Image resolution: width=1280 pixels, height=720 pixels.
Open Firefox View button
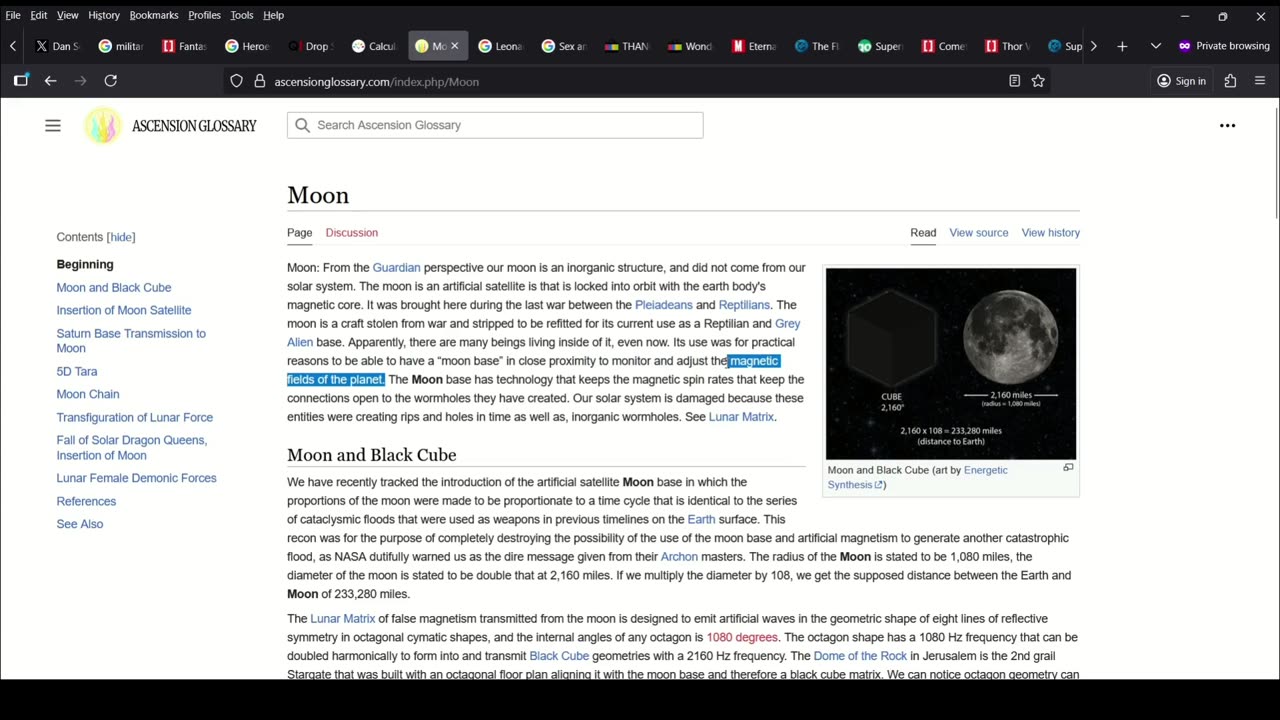click(x=21, y=81)
